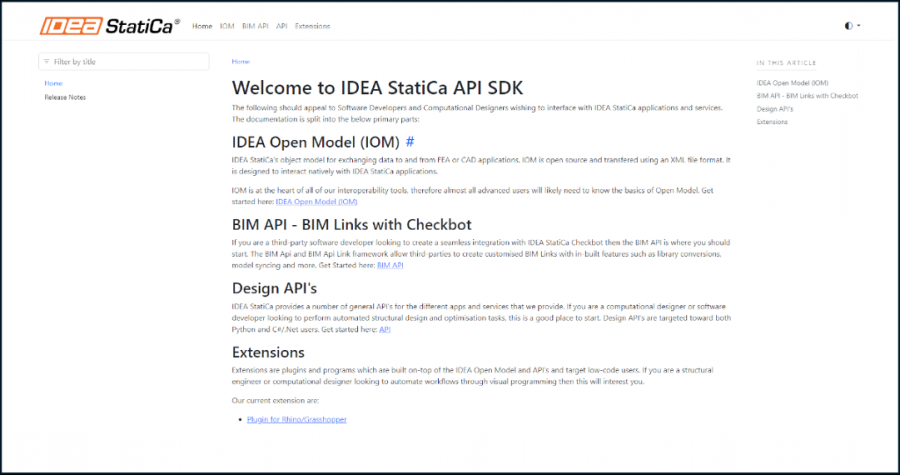Click the Home breadcrumb link
The width and height of the screenshot is (900, 475).
pyautogui.click(x=240, y=61)
